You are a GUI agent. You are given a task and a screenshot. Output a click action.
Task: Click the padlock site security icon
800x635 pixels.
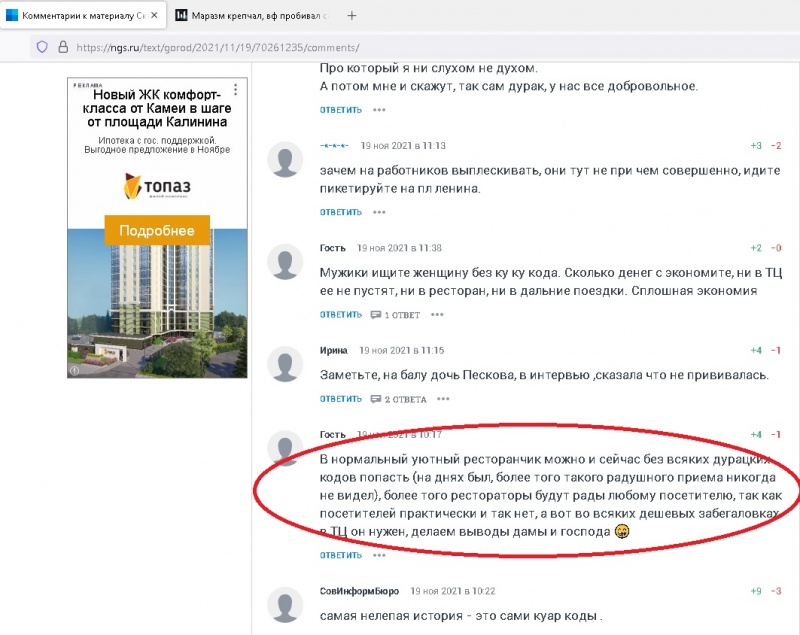click(x=63, y=47)
